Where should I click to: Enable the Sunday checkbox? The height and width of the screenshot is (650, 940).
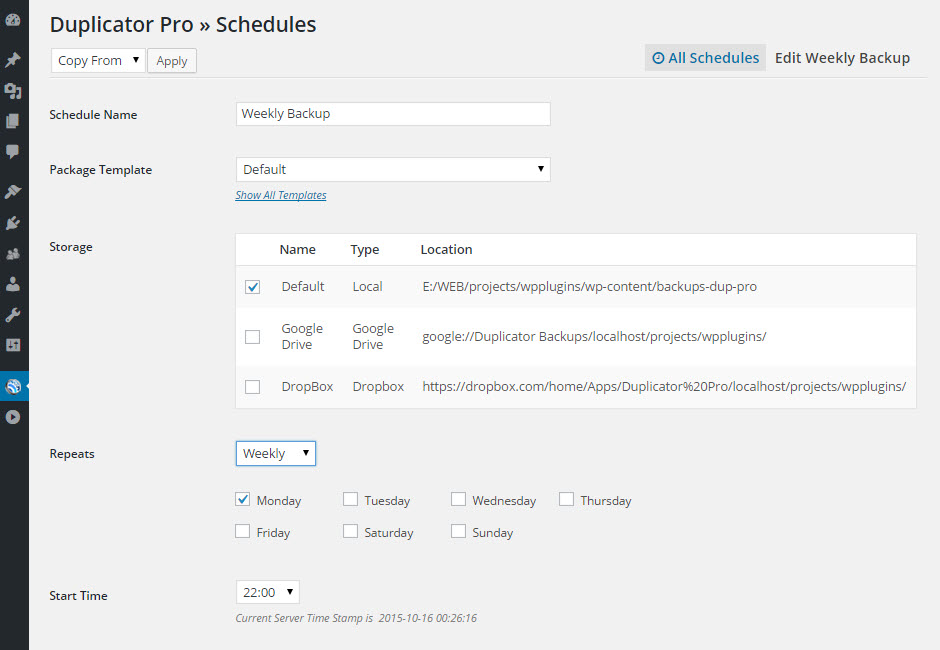[x=458, y=531]
